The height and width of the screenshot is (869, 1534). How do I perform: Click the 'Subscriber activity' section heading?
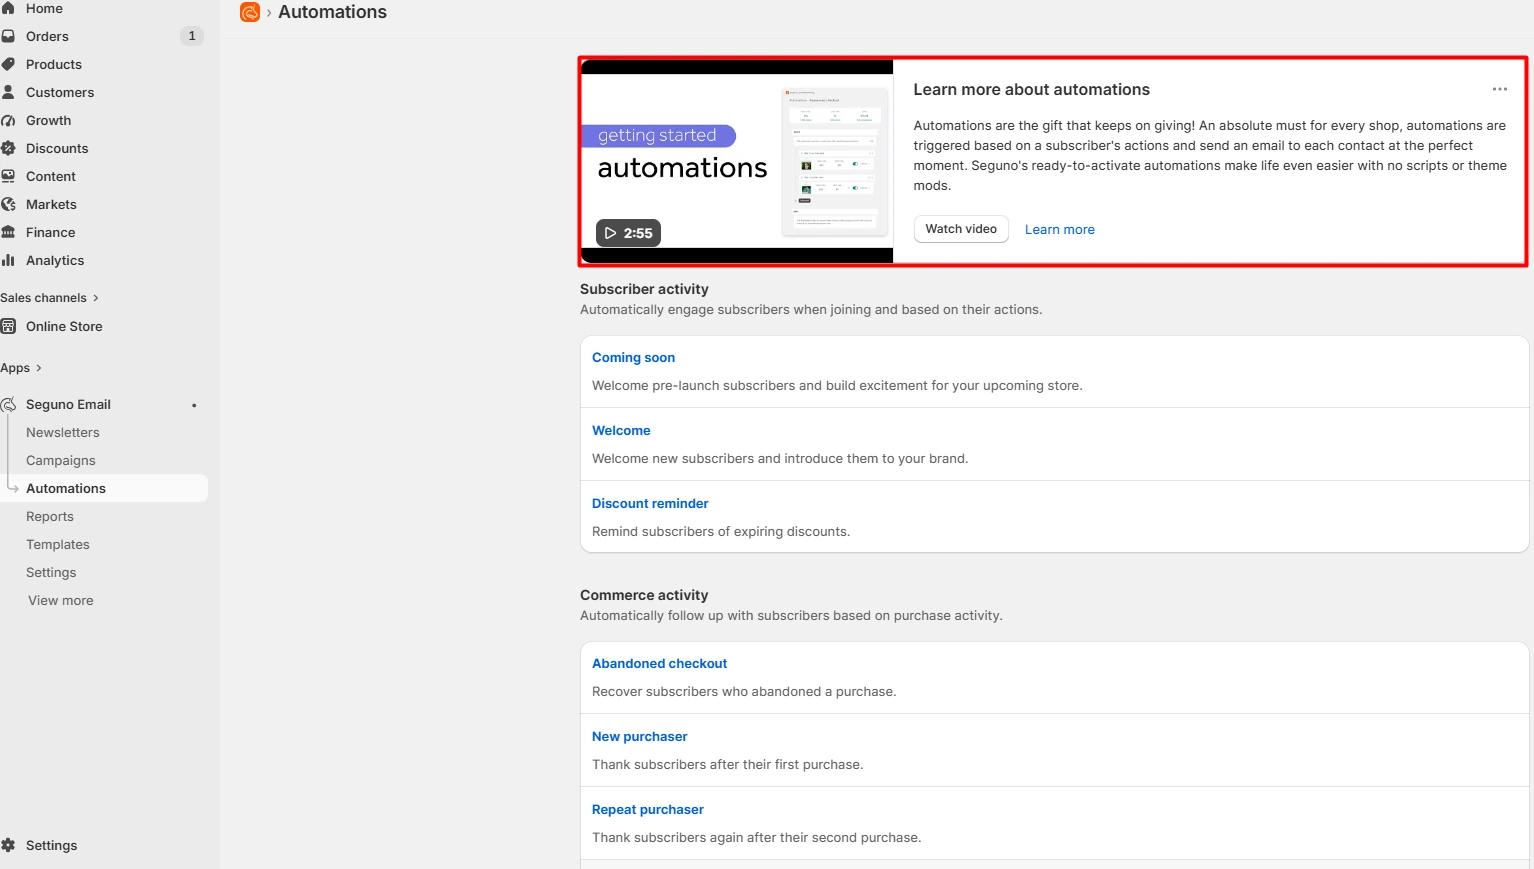click(644, 289)
